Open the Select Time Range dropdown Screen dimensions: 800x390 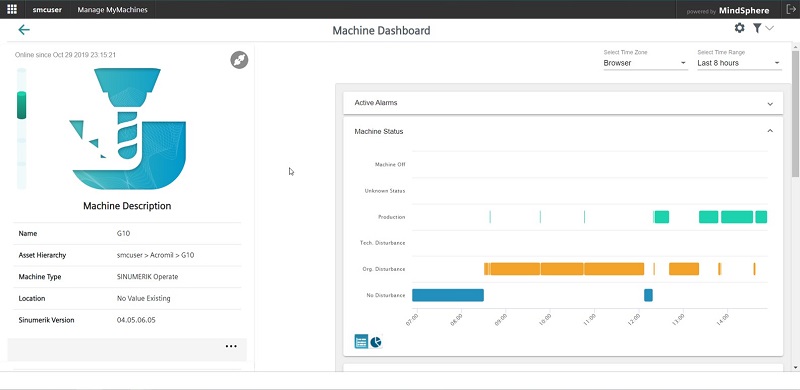tap(739, 63)
